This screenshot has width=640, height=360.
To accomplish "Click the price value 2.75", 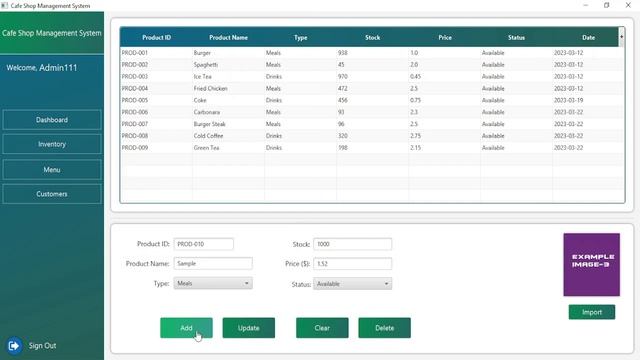I will click(x=415, y=136).
